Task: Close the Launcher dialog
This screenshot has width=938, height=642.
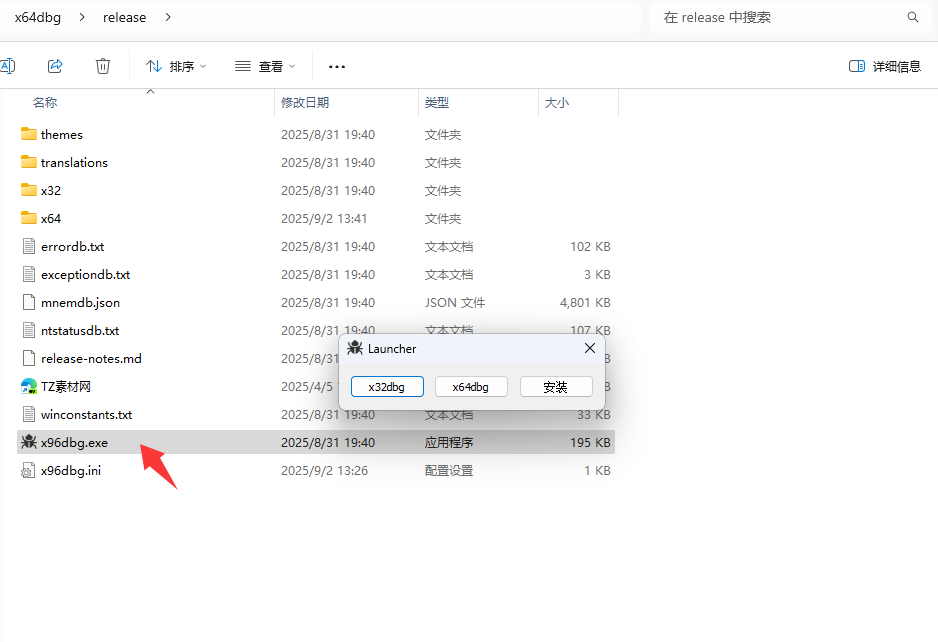Action: tap(590, 348)
